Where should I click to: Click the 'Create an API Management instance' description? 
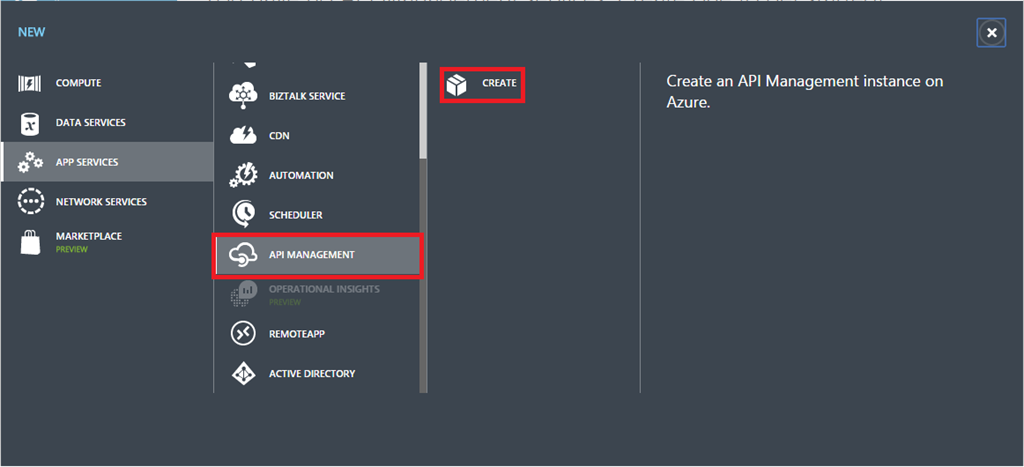coord(805,91)
